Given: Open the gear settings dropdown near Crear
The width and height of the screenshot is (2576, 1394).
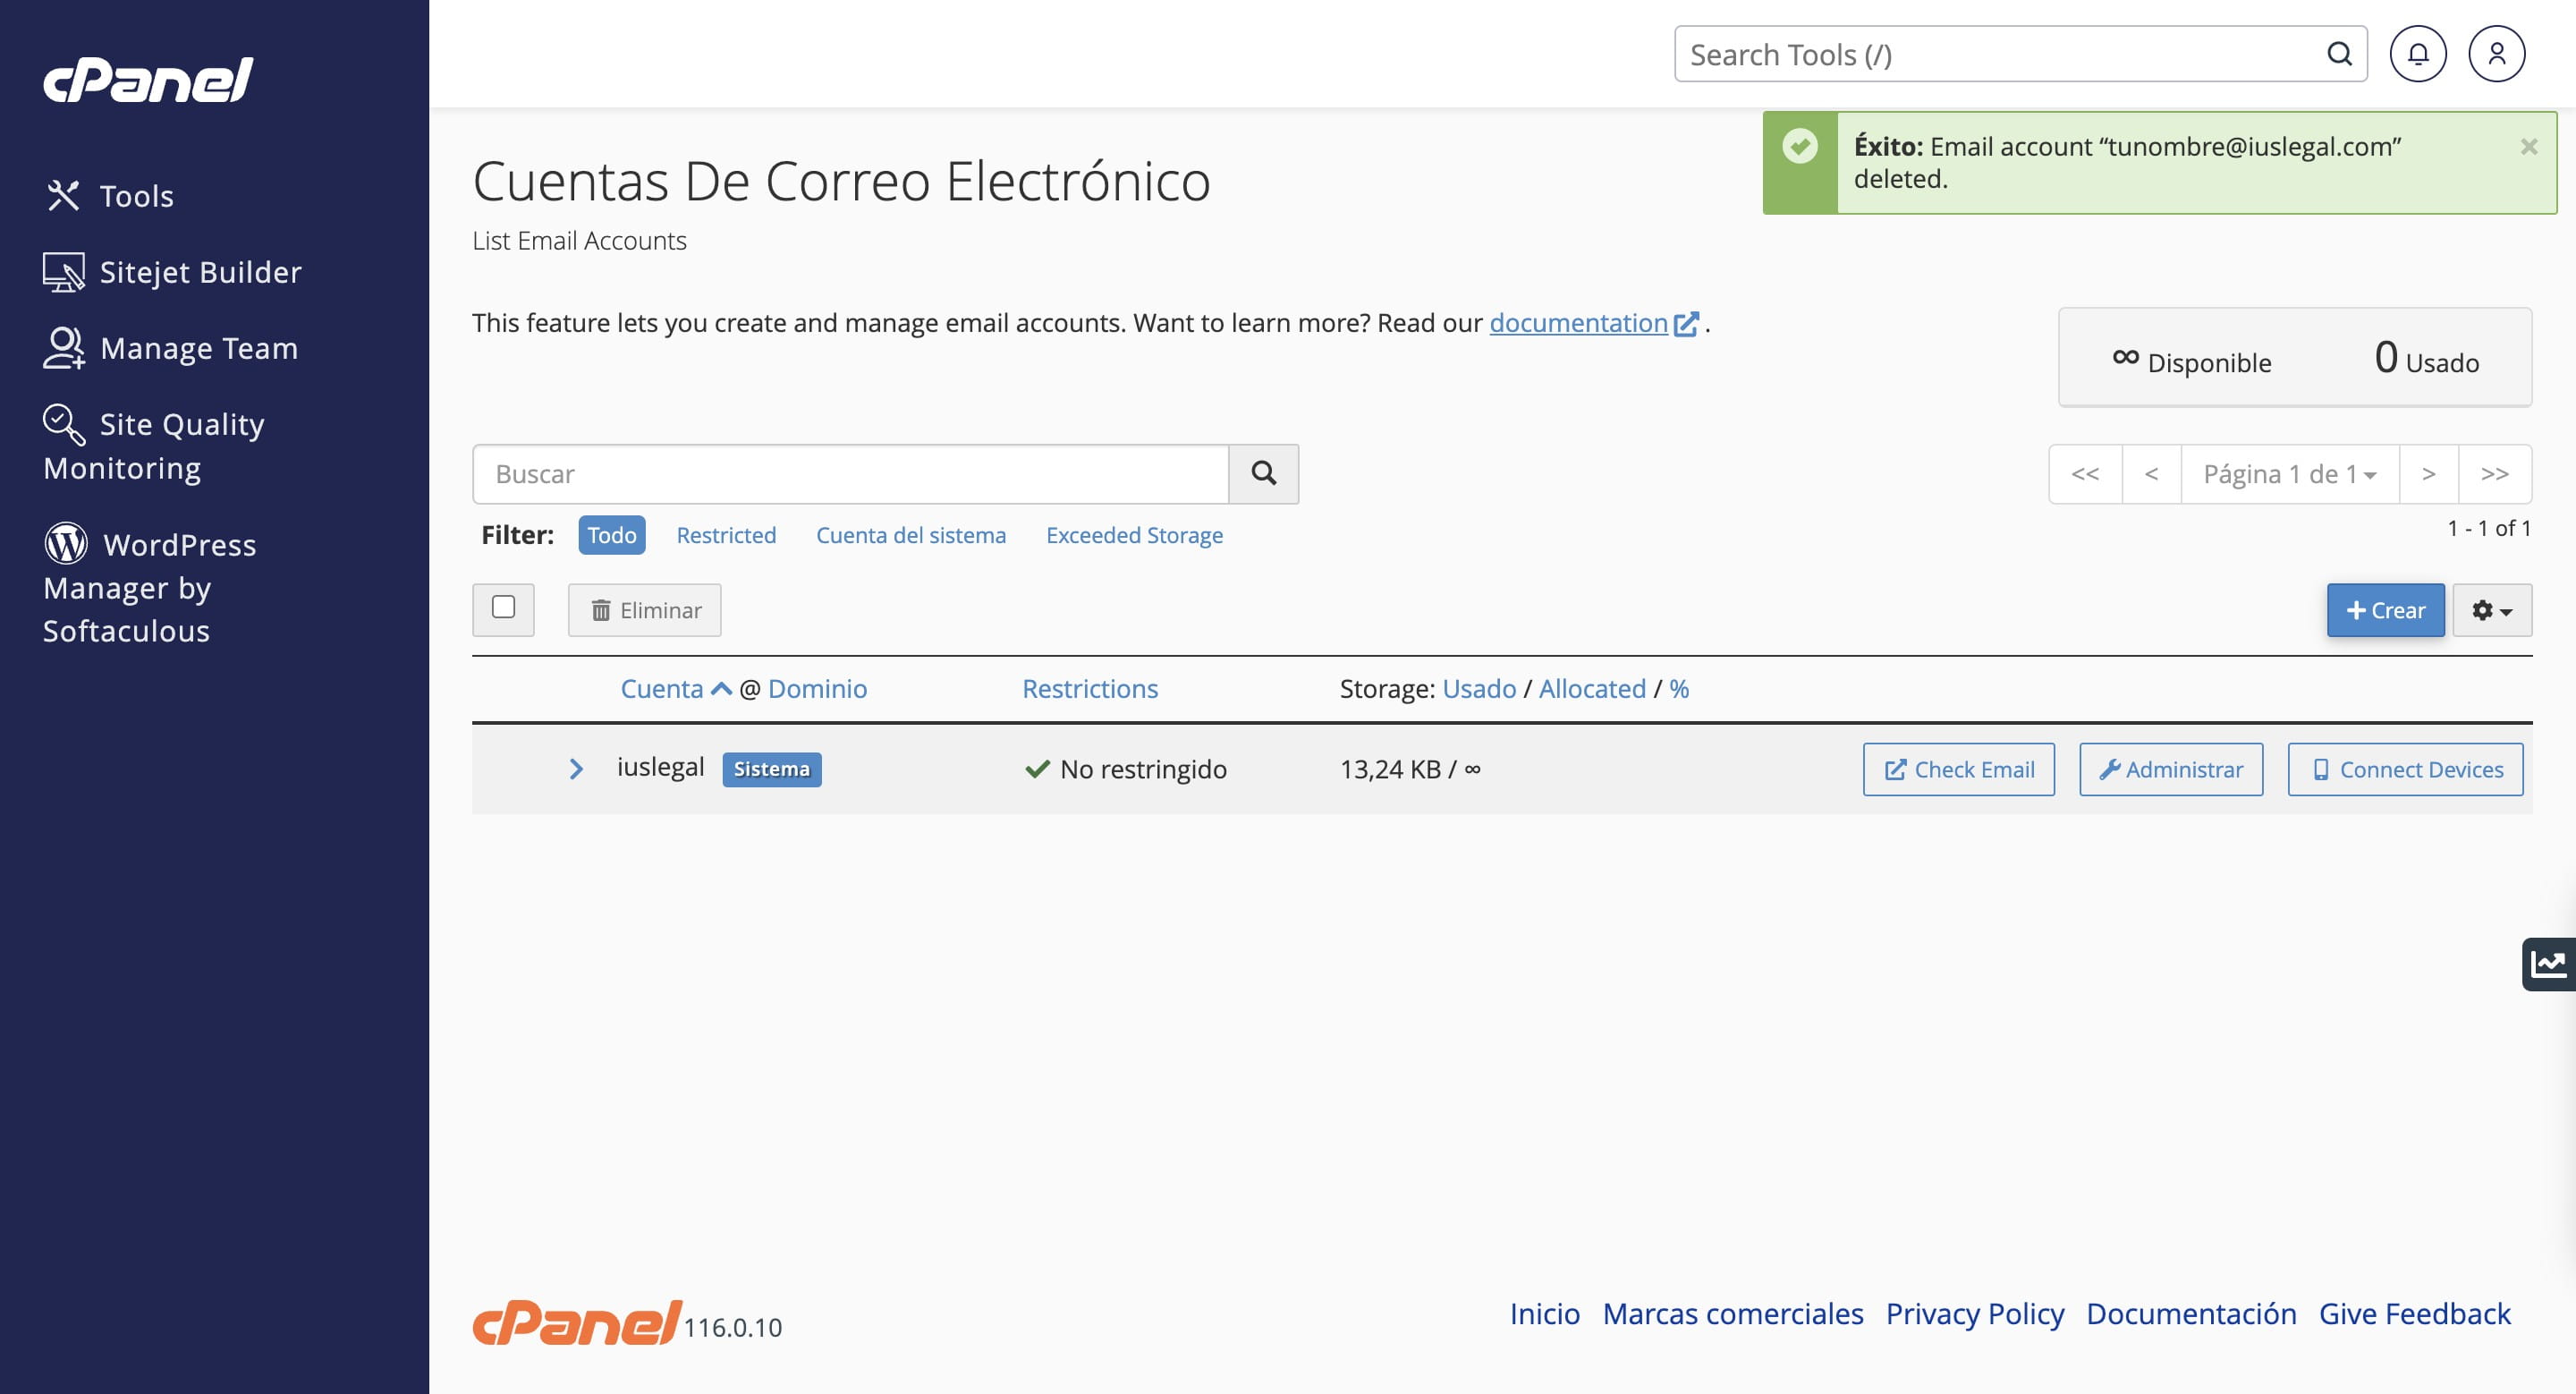Looking at the screenshot, I should [x=2491, y=609].
